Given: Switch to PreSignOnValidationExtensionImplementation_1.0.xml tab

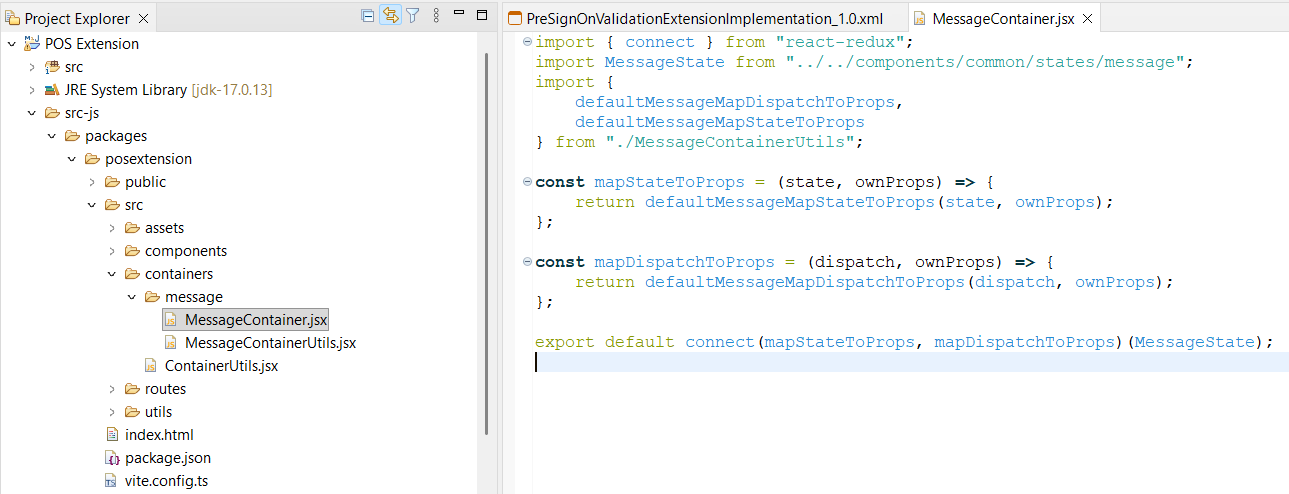Looking at the screenshot, I should point(704,19).
